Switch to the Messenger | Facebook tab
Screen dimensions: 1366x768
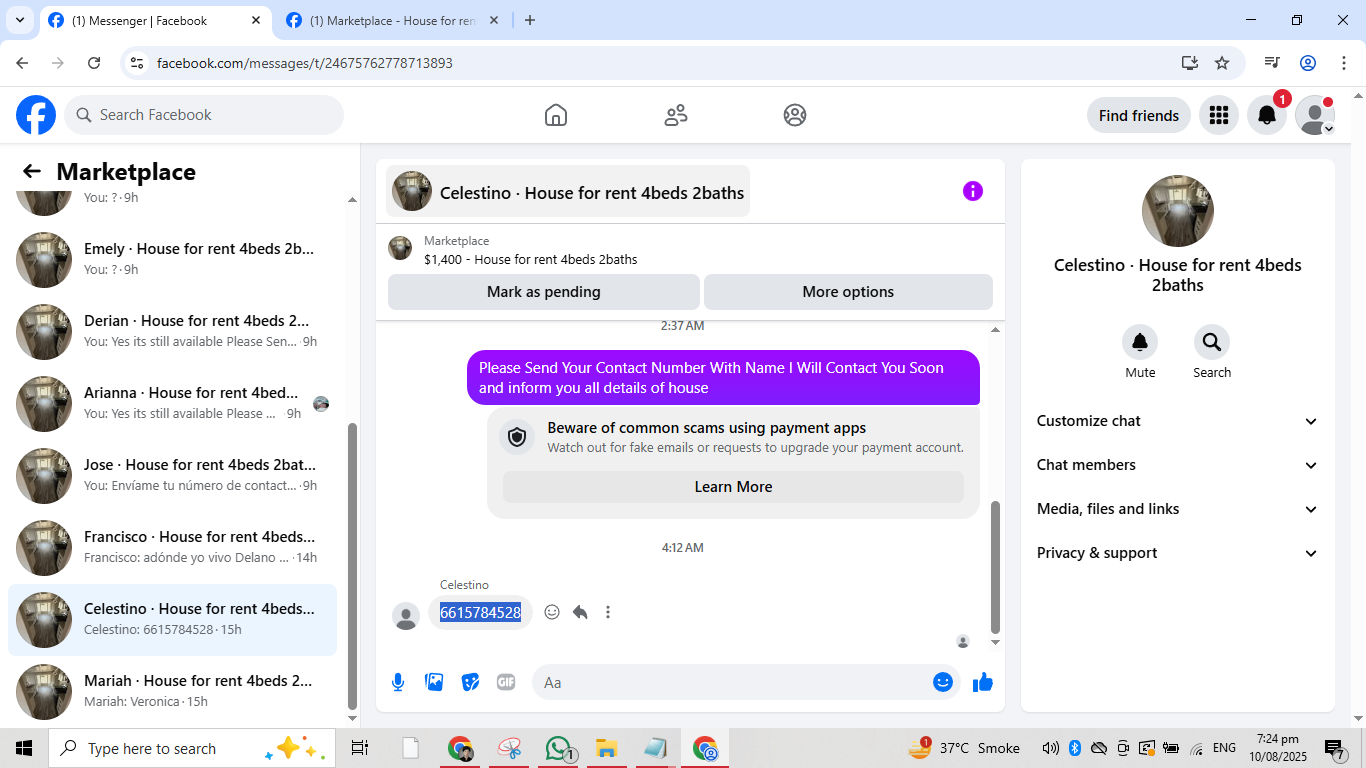point(155,20)
